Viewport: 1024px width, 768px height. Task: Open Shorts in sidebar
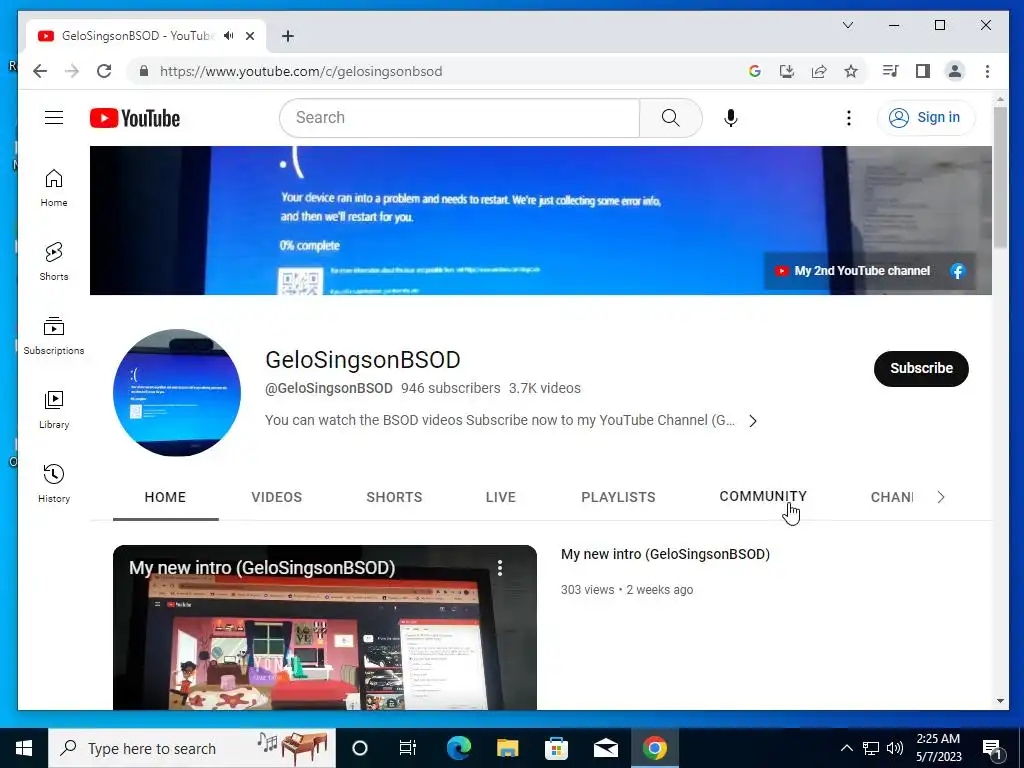54,261
